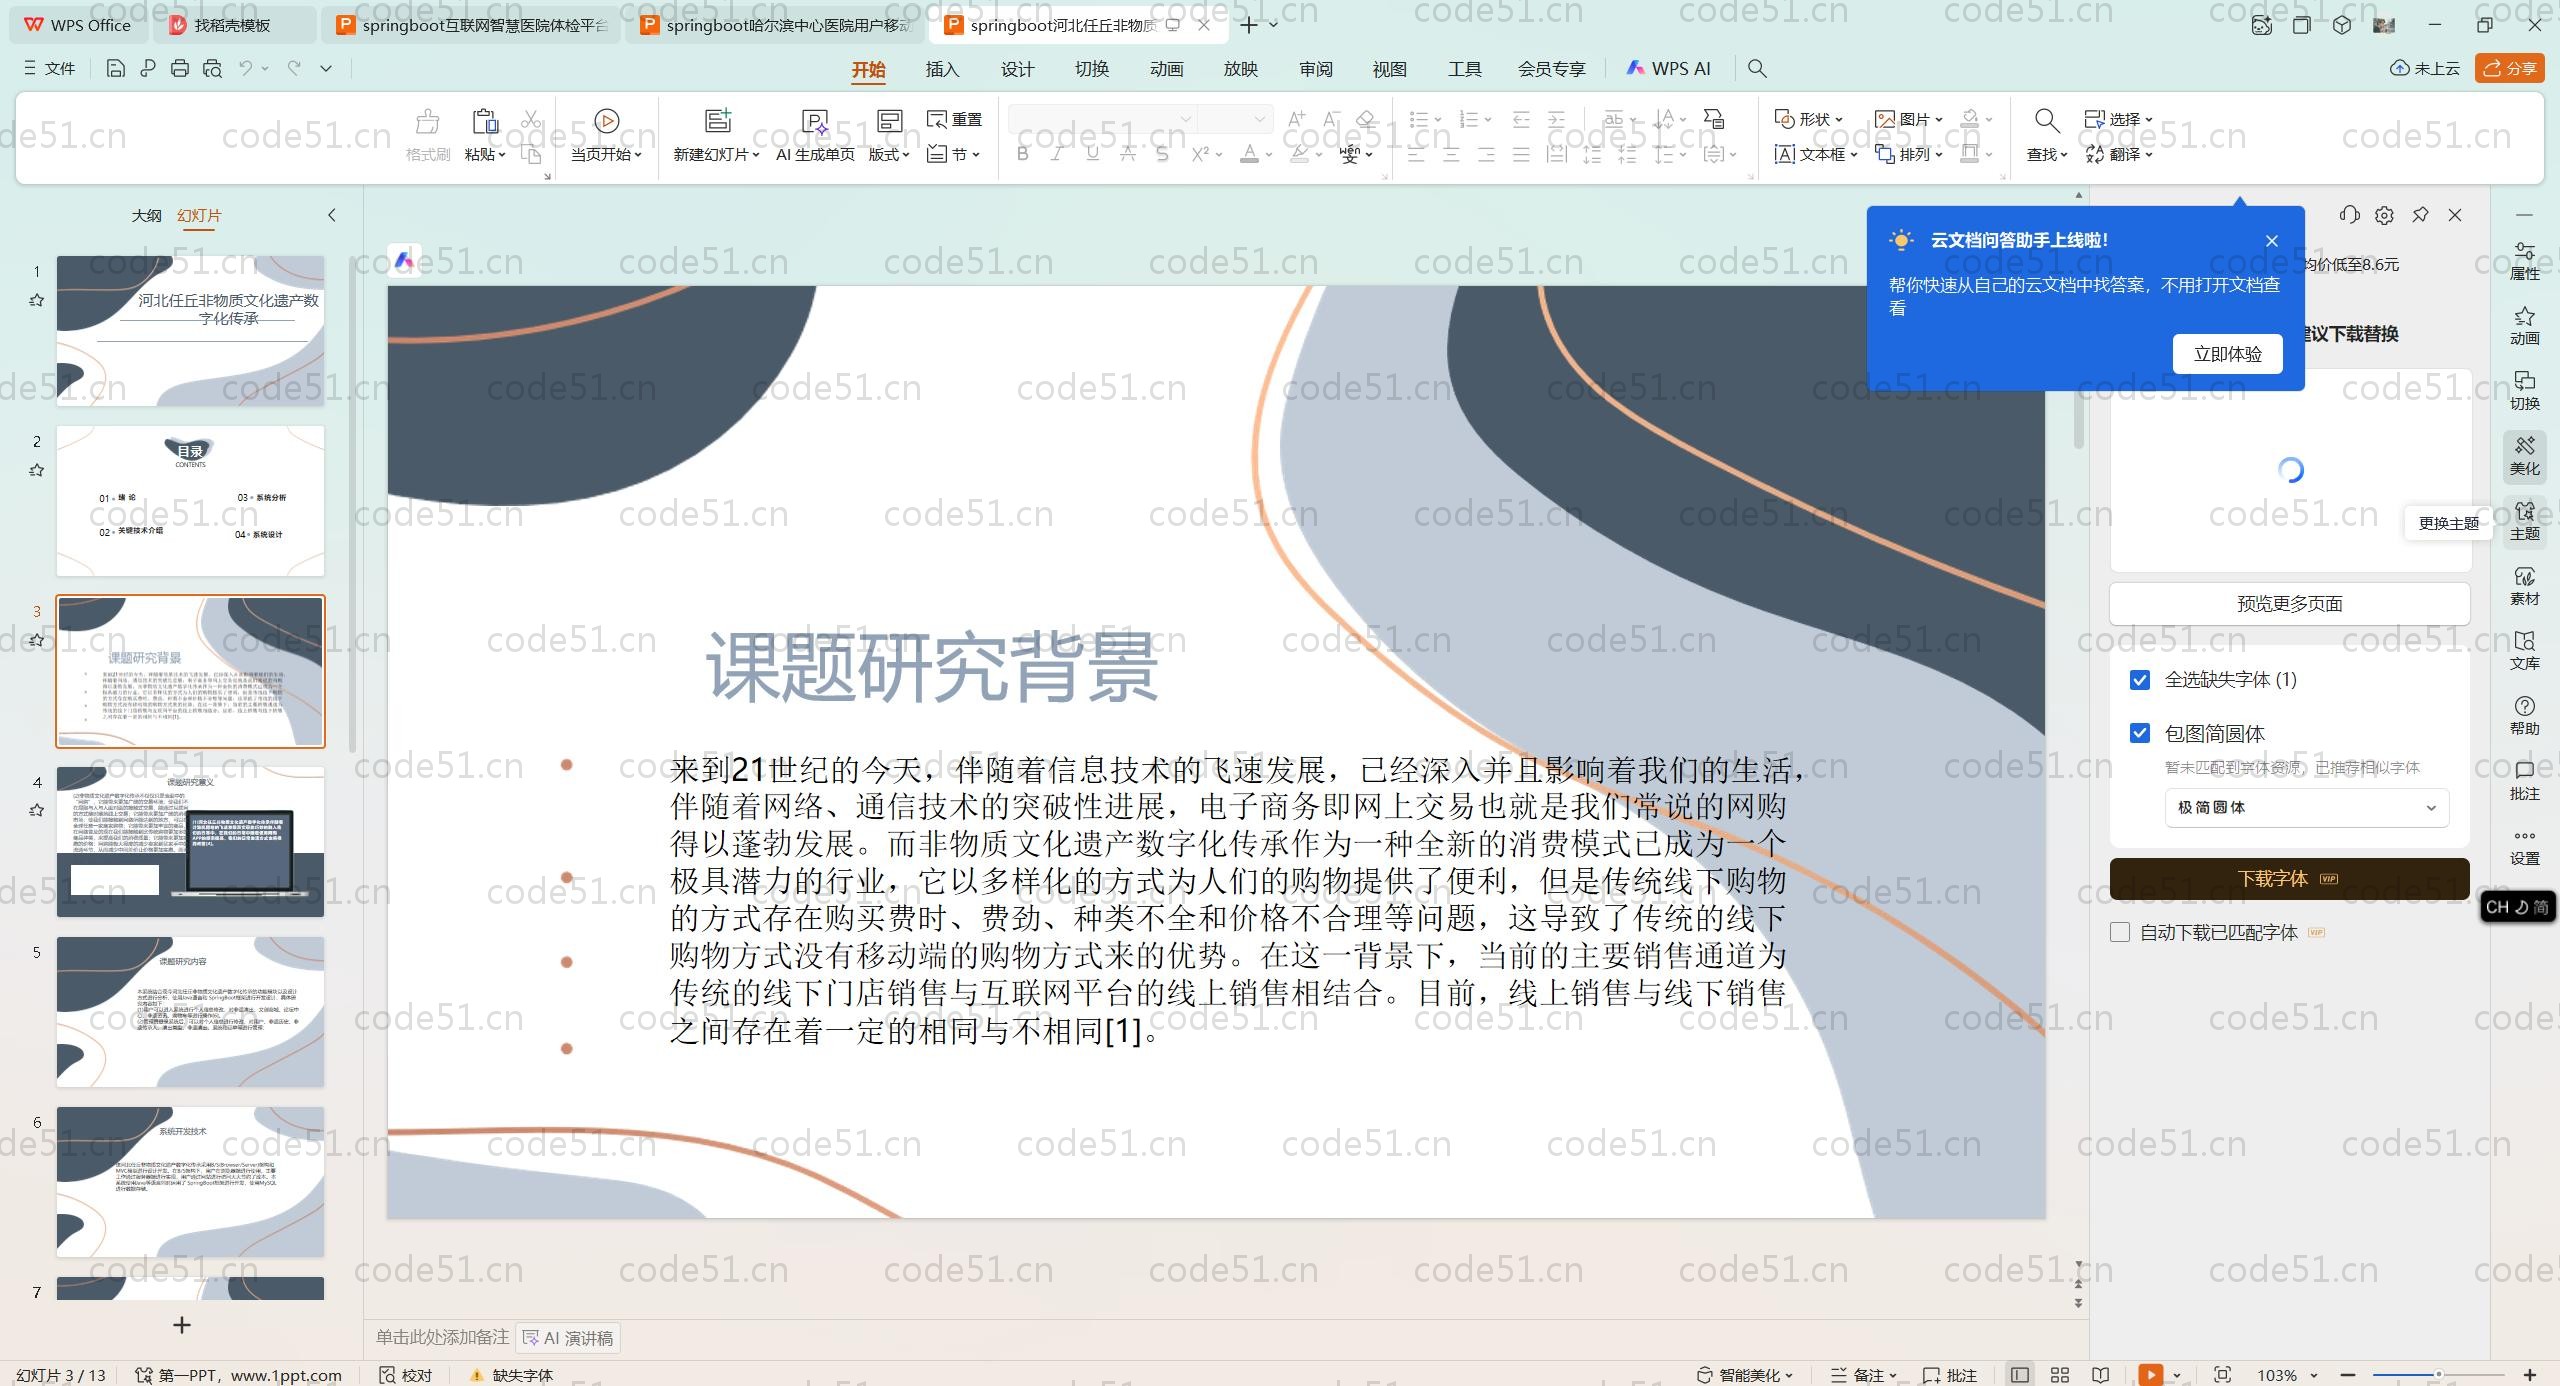Adjust the zoom slider in status bar
Screen dimensions: 2560x1386
(2438, 1375)
